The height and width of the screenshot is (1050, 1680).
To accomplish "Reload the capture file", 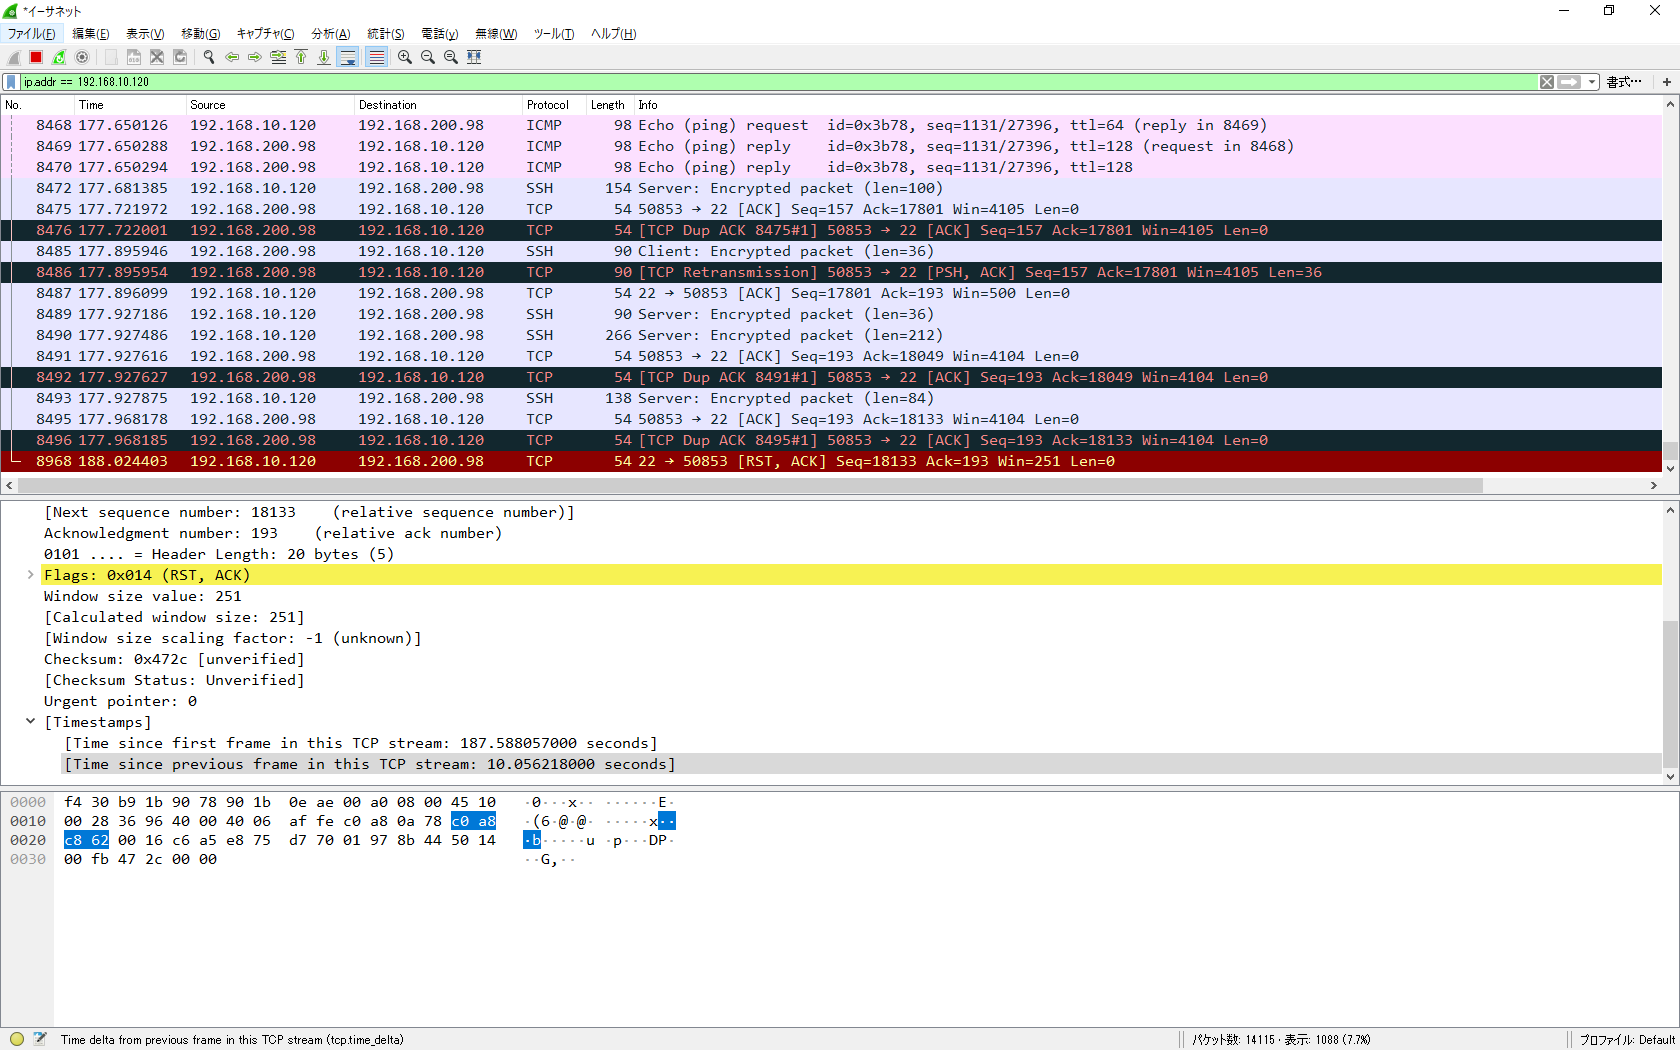I will pos(180,57).
